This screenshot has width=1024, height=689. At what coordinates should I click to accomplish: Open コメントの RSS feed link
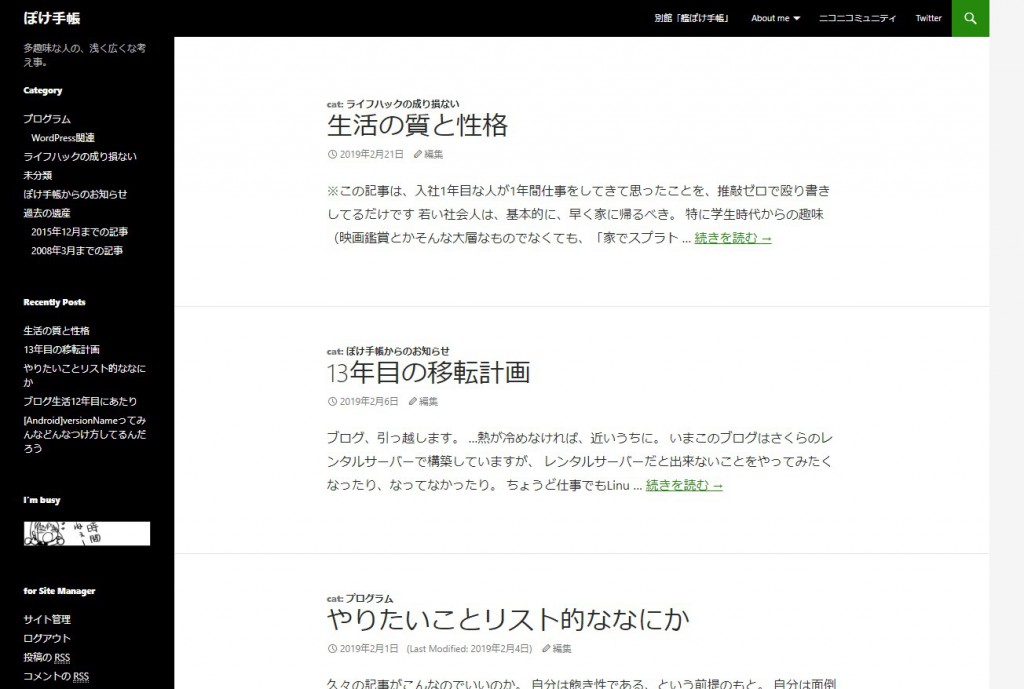[56, 677]
